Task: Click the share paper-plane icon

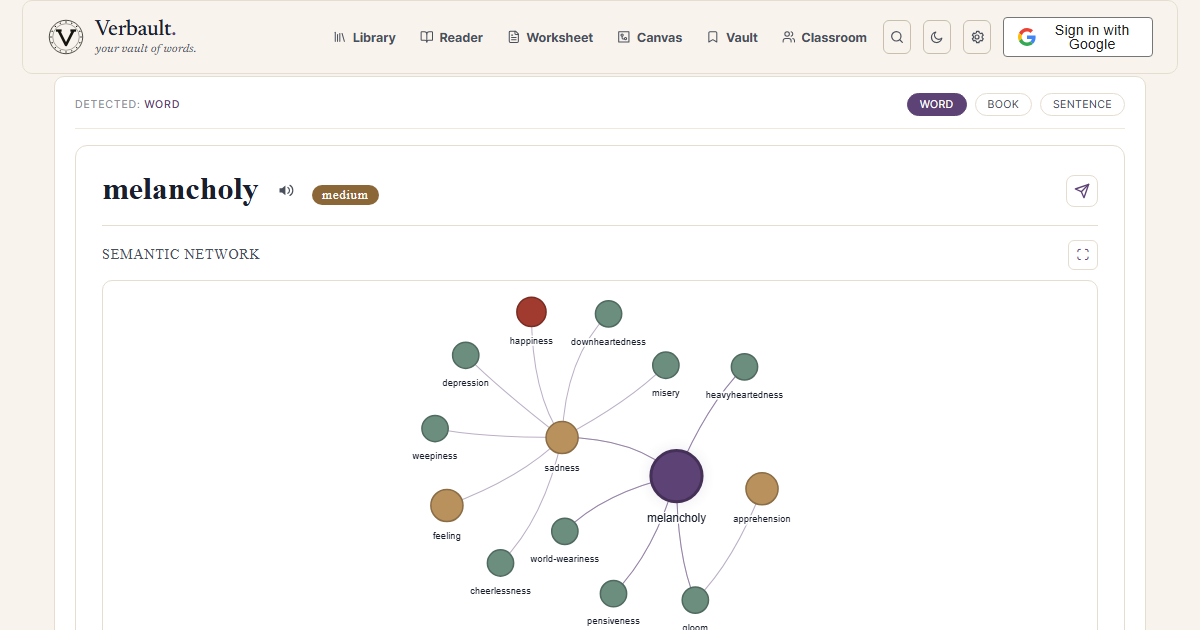Action: click(1082, 191)
